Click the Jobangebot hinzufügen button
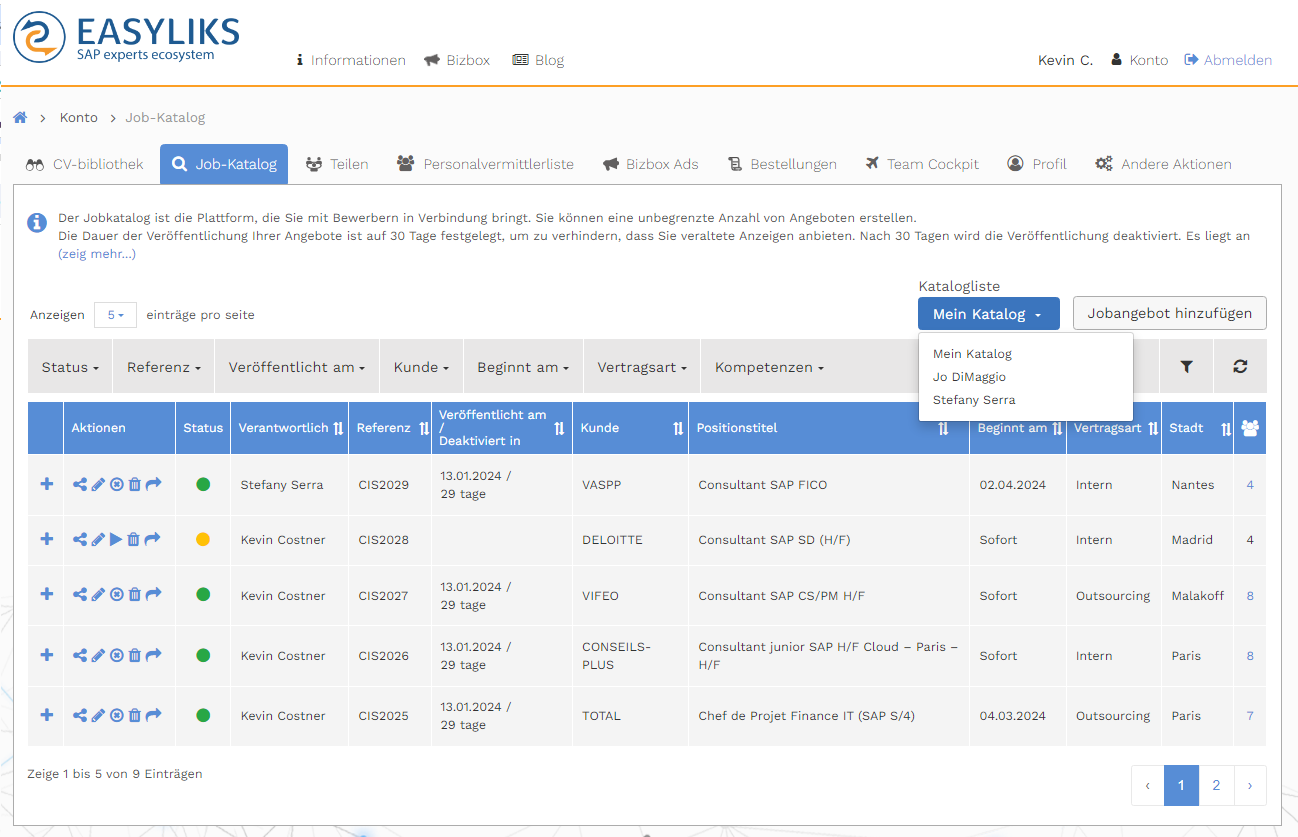1298x837 pixels. click(x=1169, y=313)
